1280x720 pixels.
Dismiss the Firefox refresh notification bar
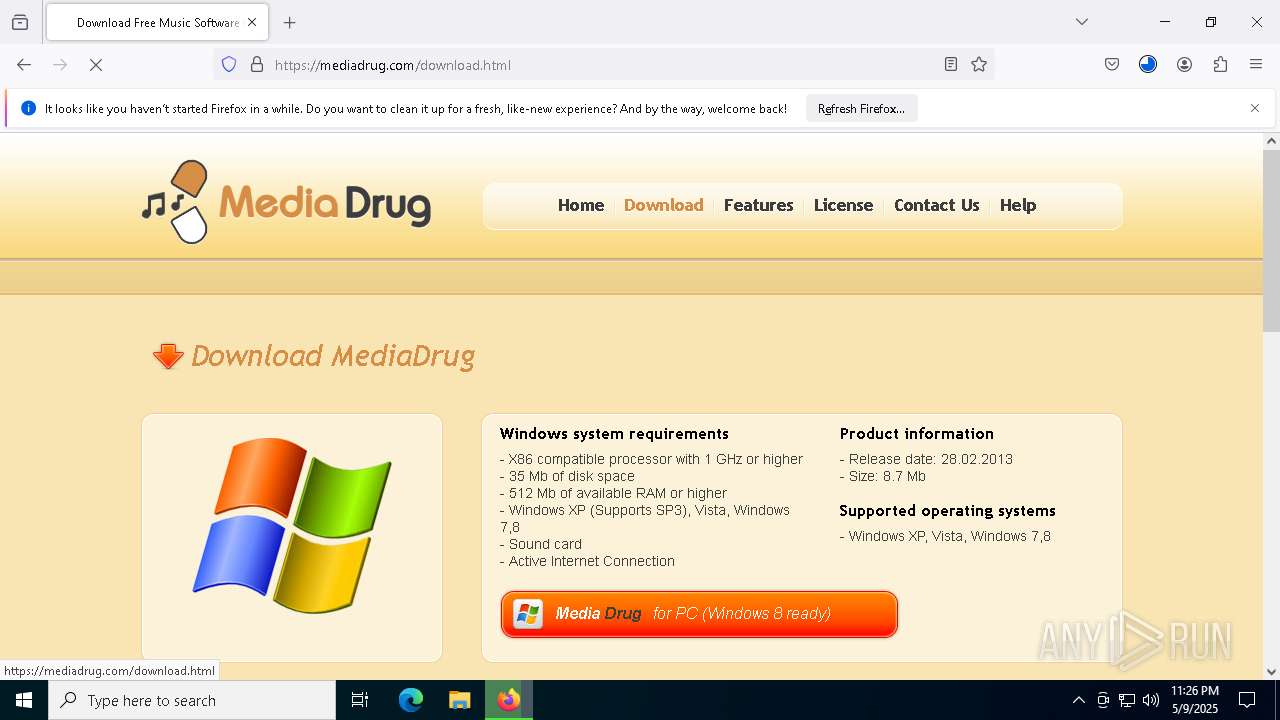point(1255,108)
